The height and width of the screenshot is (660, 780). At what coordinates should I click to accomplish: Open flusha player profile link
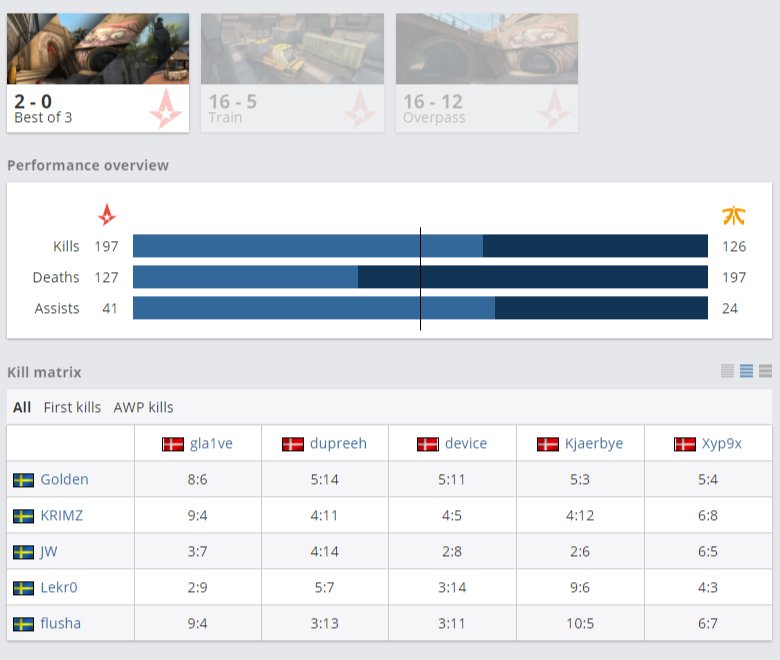(x=61, y=623)
